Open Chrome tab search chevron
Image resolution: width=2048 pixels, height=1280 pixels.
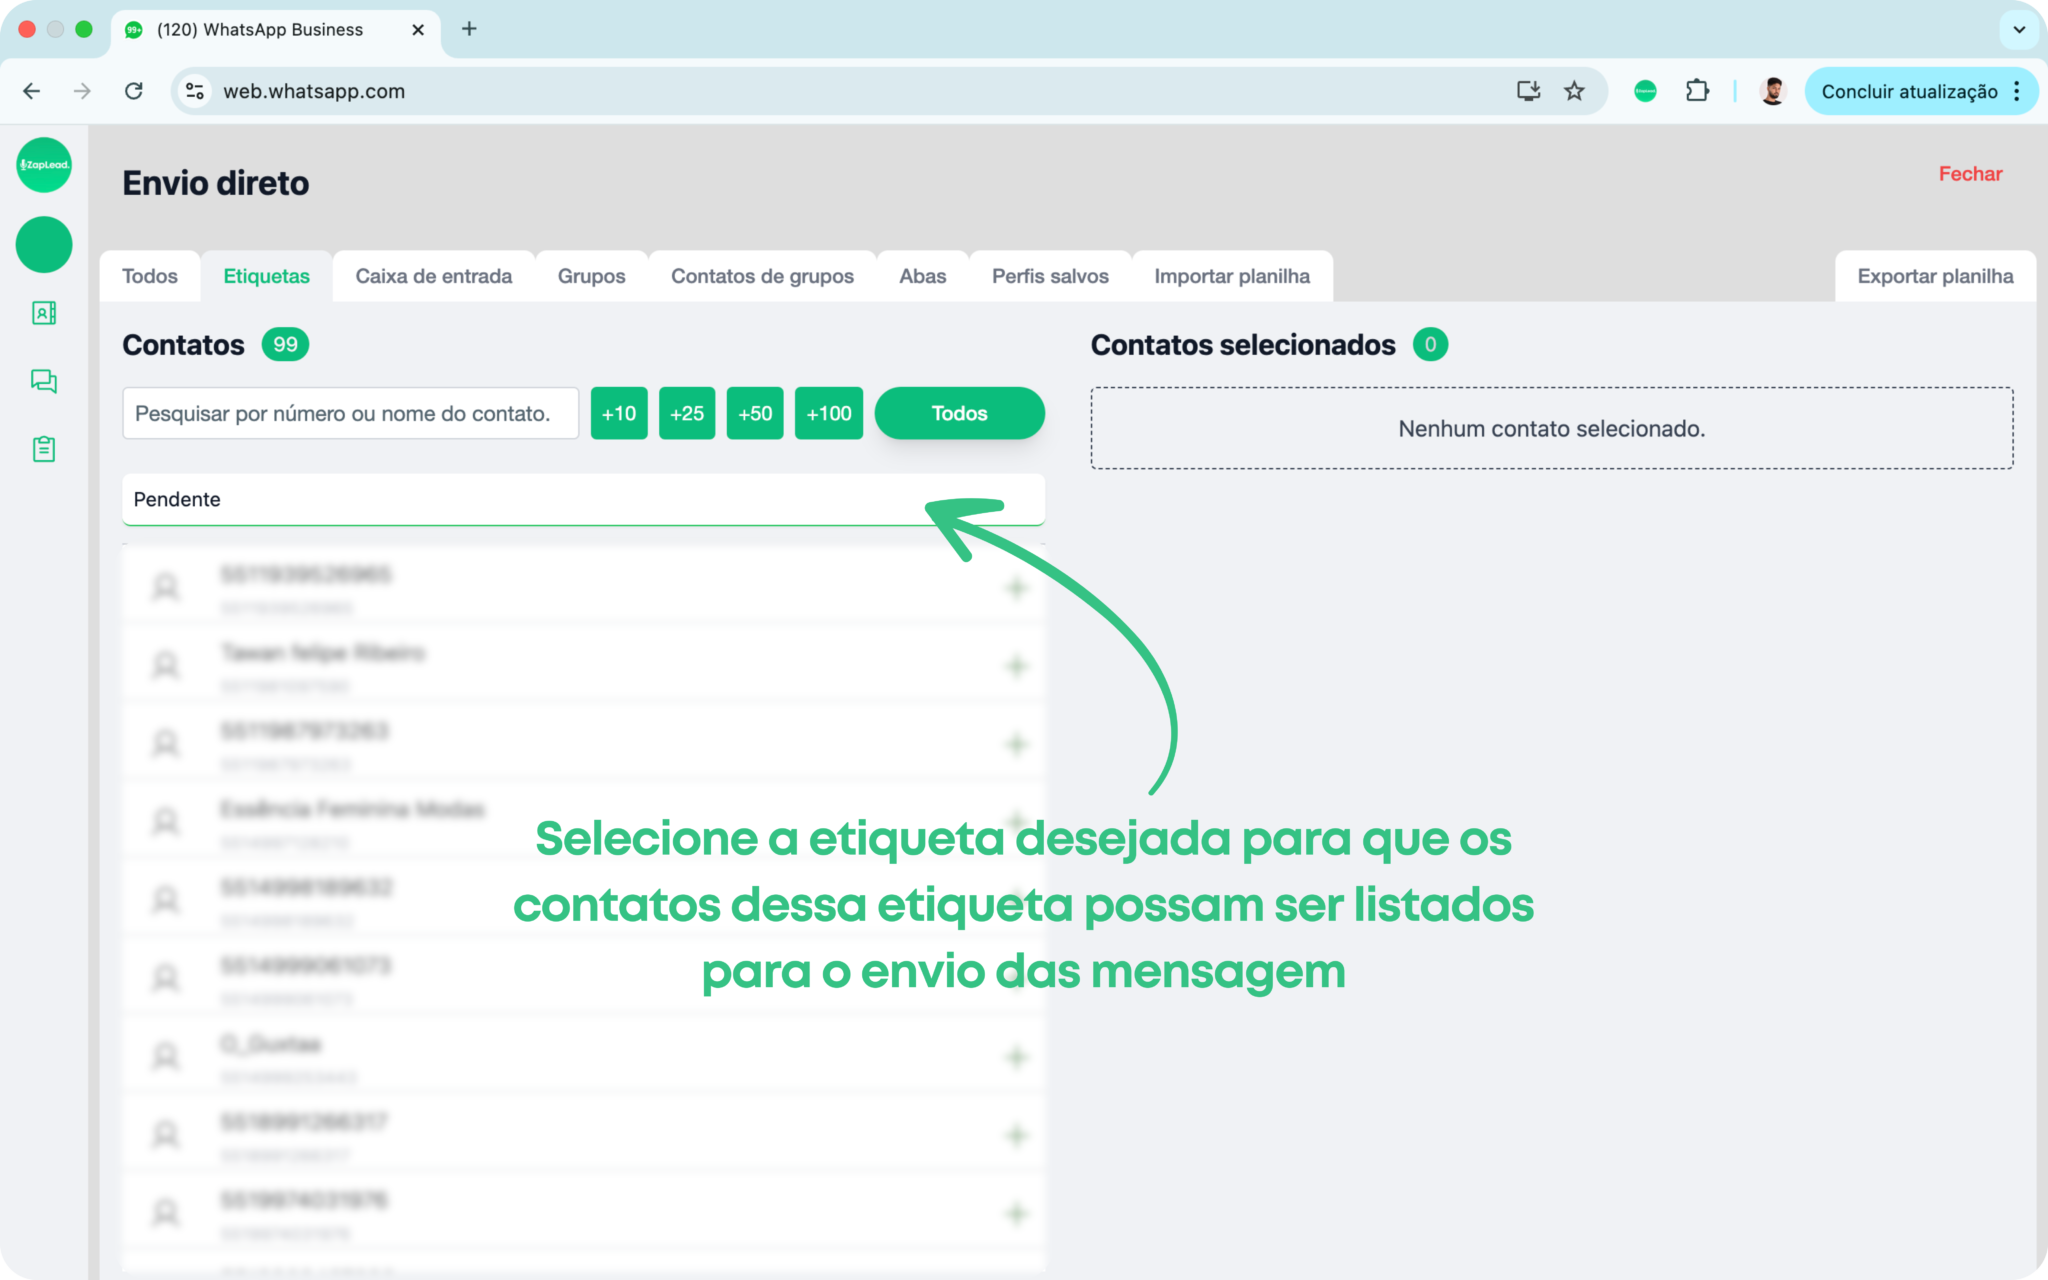2019,29
